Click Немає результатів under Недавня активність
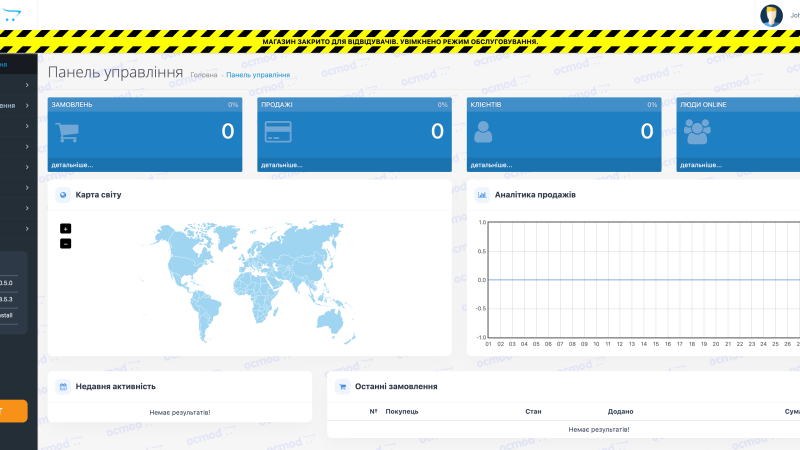 point(180,412)
